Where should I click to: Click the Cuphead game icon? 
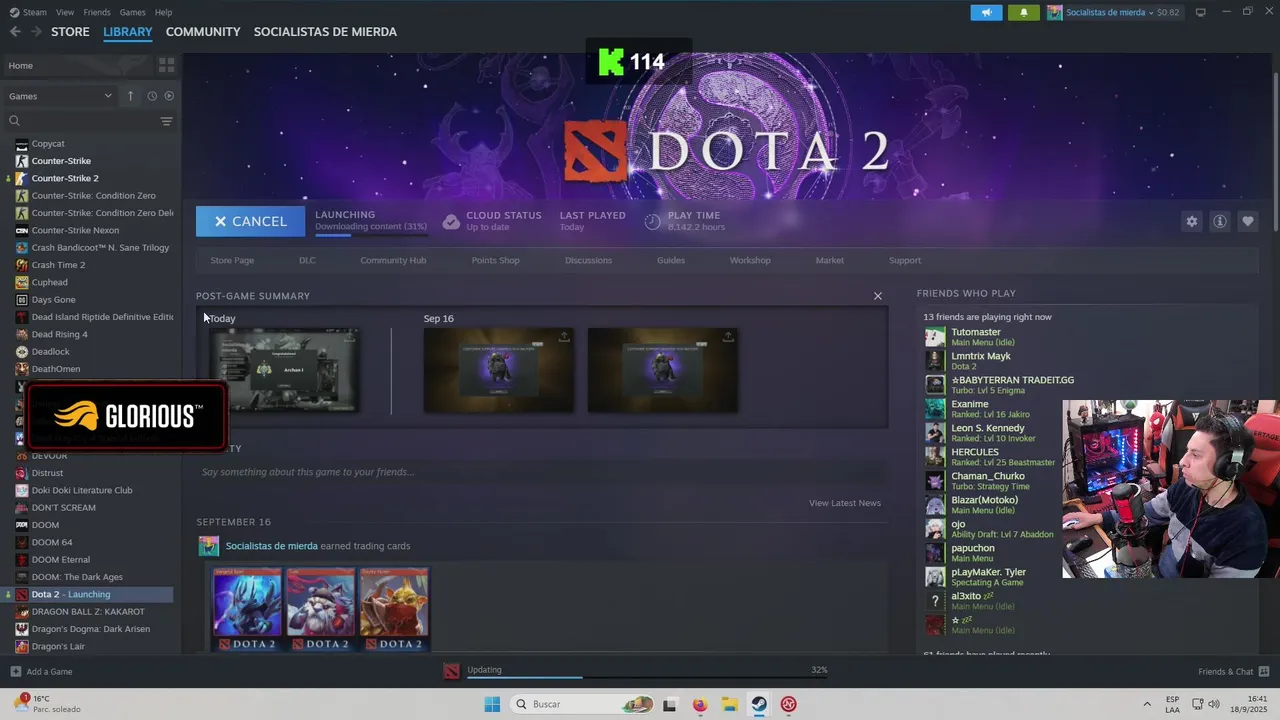(22, 282)
